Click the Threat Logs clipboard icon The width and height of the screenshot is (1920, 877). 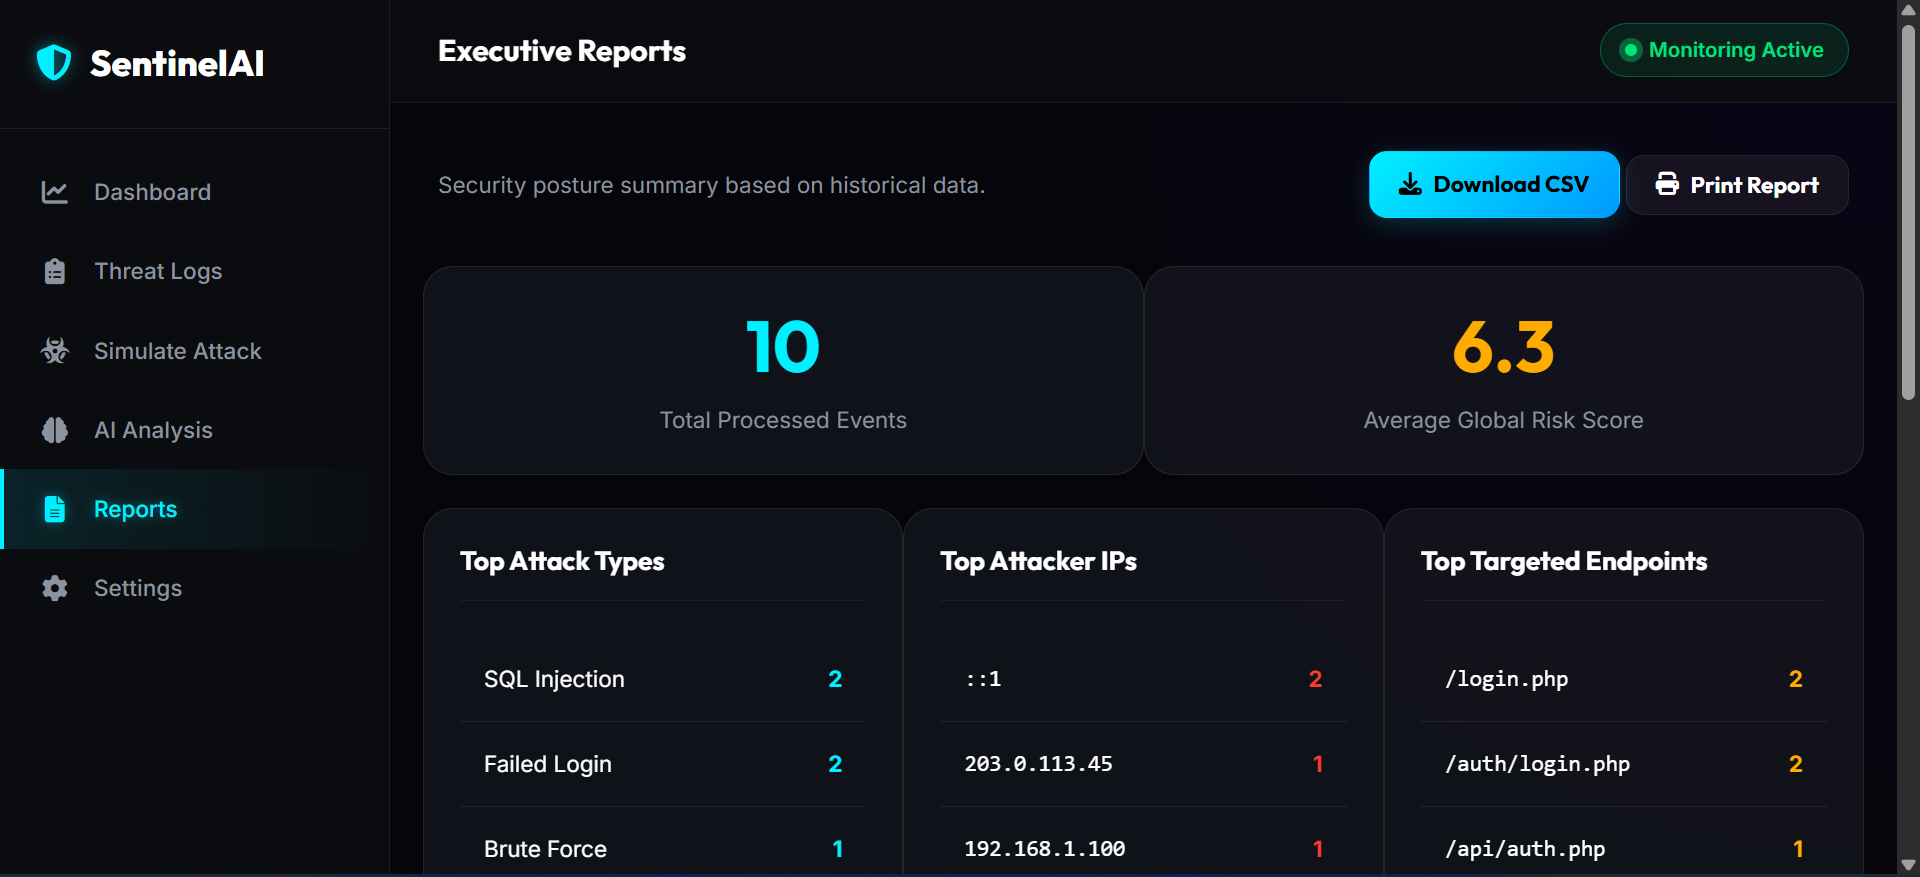[x=55, y=271]
